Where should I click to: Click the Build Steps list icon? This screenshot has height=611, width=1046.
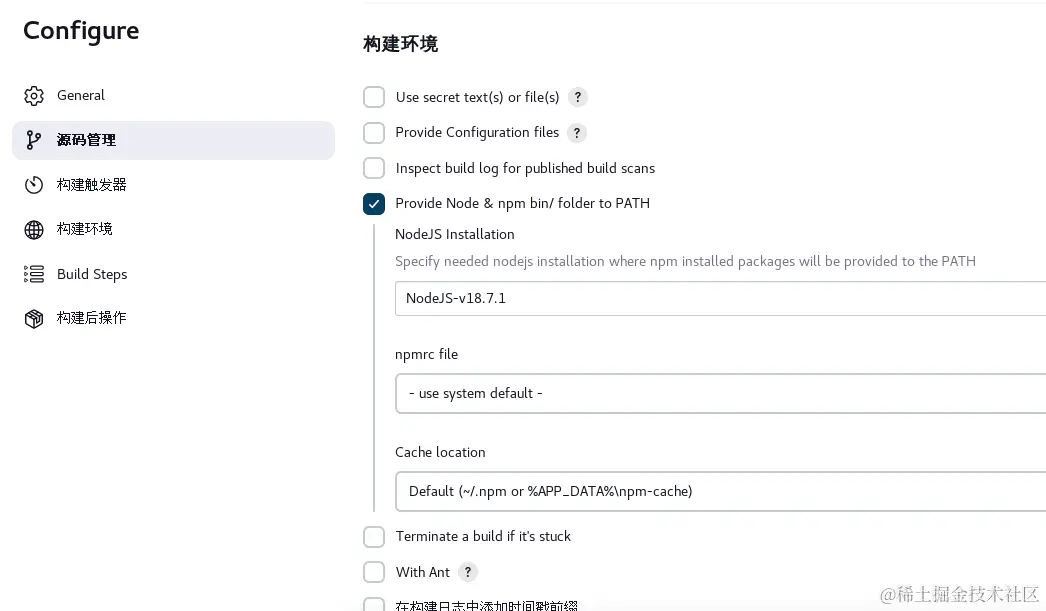(x=34, y=274)
